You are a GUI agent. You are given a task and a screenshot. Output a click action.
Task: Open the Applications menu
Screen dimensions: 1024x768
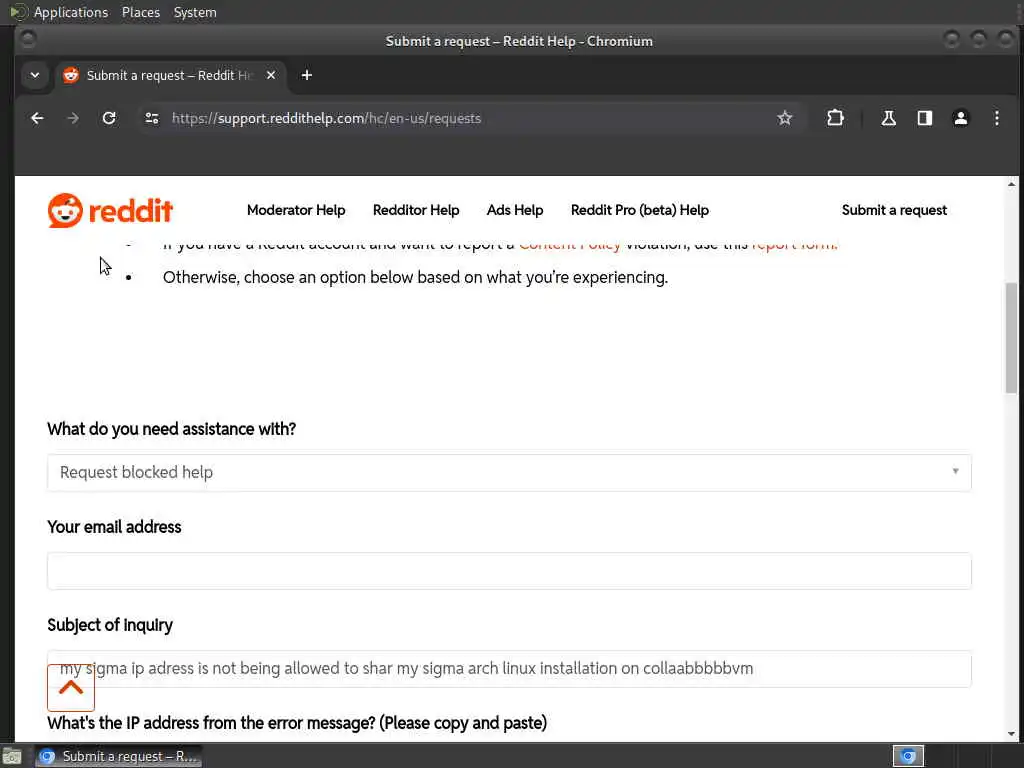(70, 12)
